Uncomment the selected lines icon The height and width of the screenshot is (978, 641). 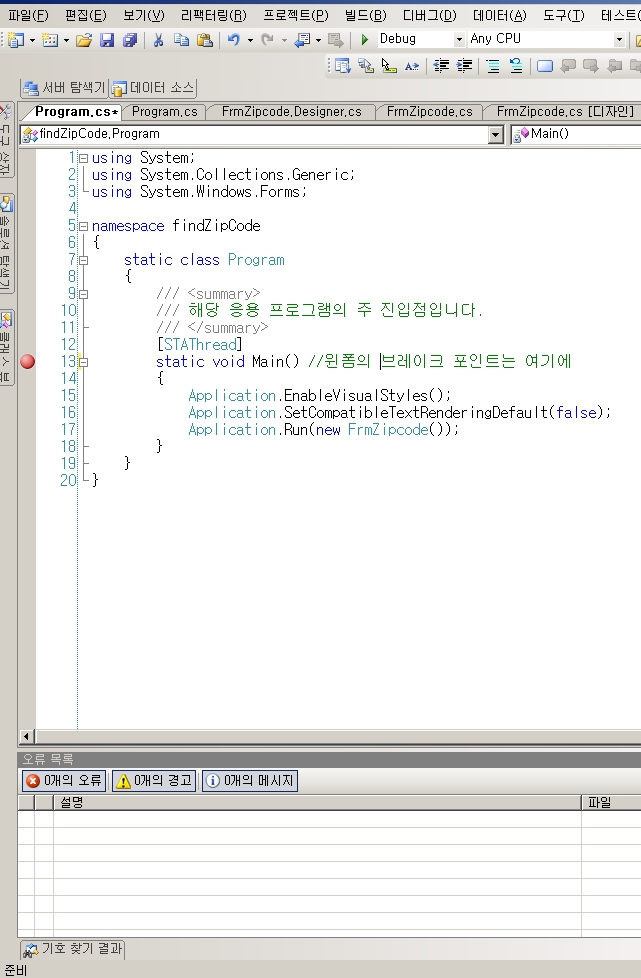click(x=516, y=66)
